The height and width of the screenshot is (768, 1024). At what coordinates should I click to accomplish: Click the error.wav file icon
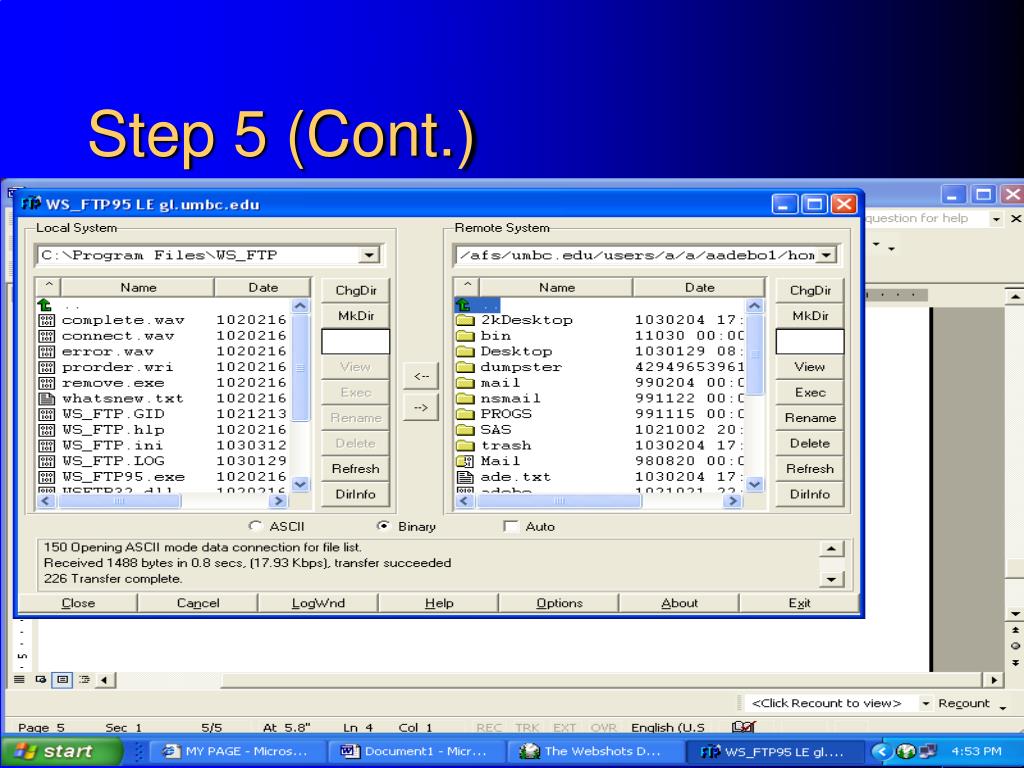[x=46, y=351]
